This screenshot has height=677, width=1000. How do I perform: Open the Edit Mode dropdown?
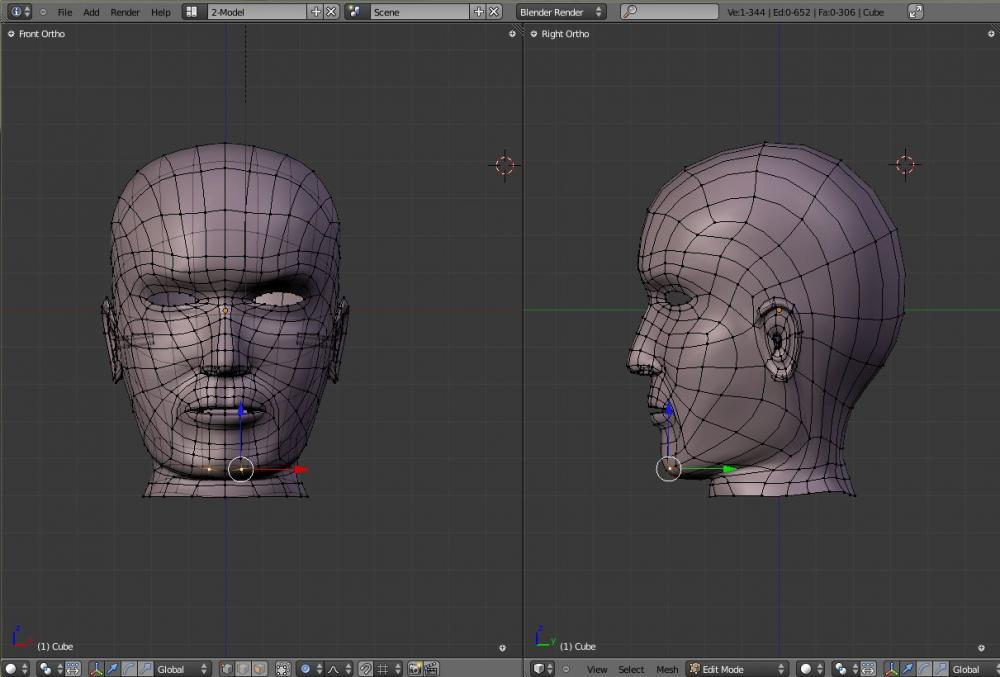tap(737, 669)
